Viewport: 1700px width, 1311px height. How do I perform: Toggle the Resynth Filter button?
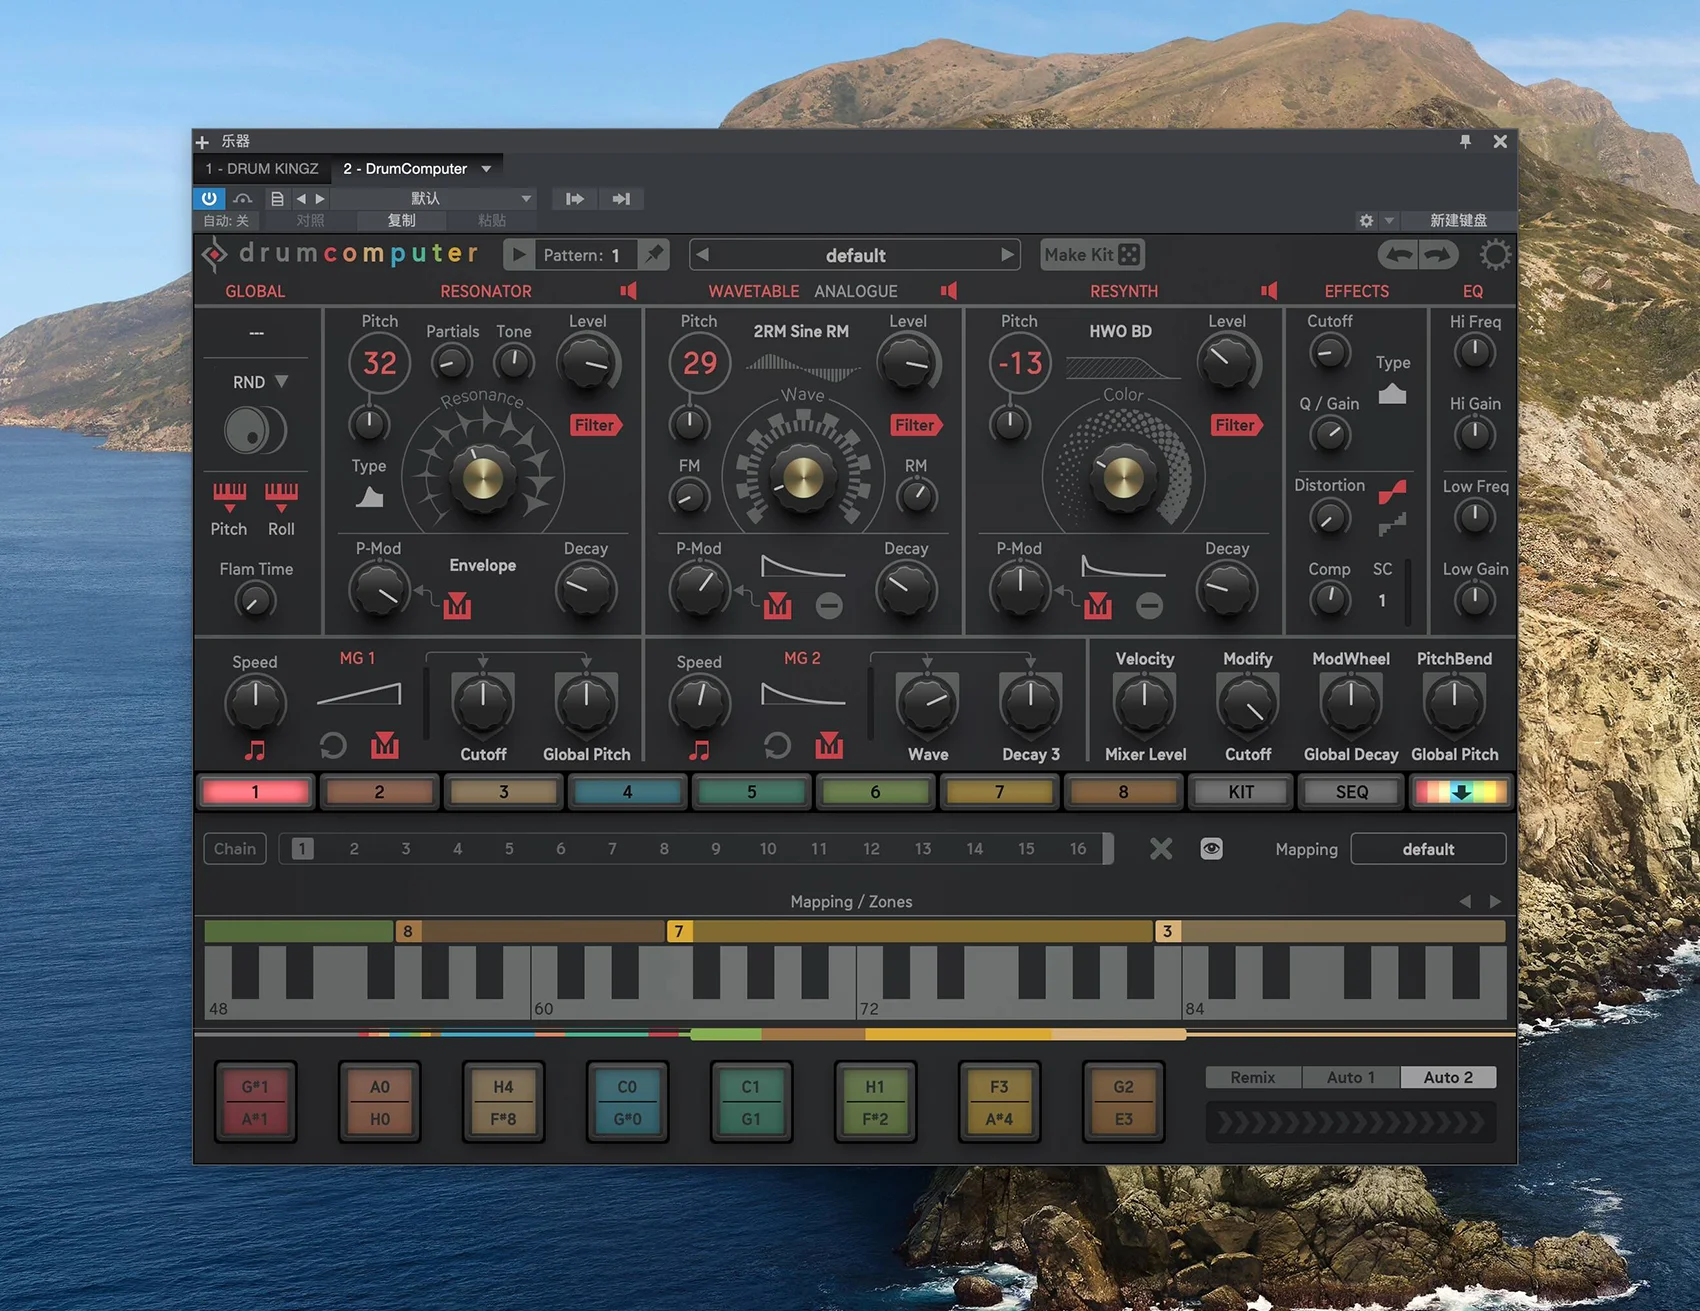click(1237, 425)
